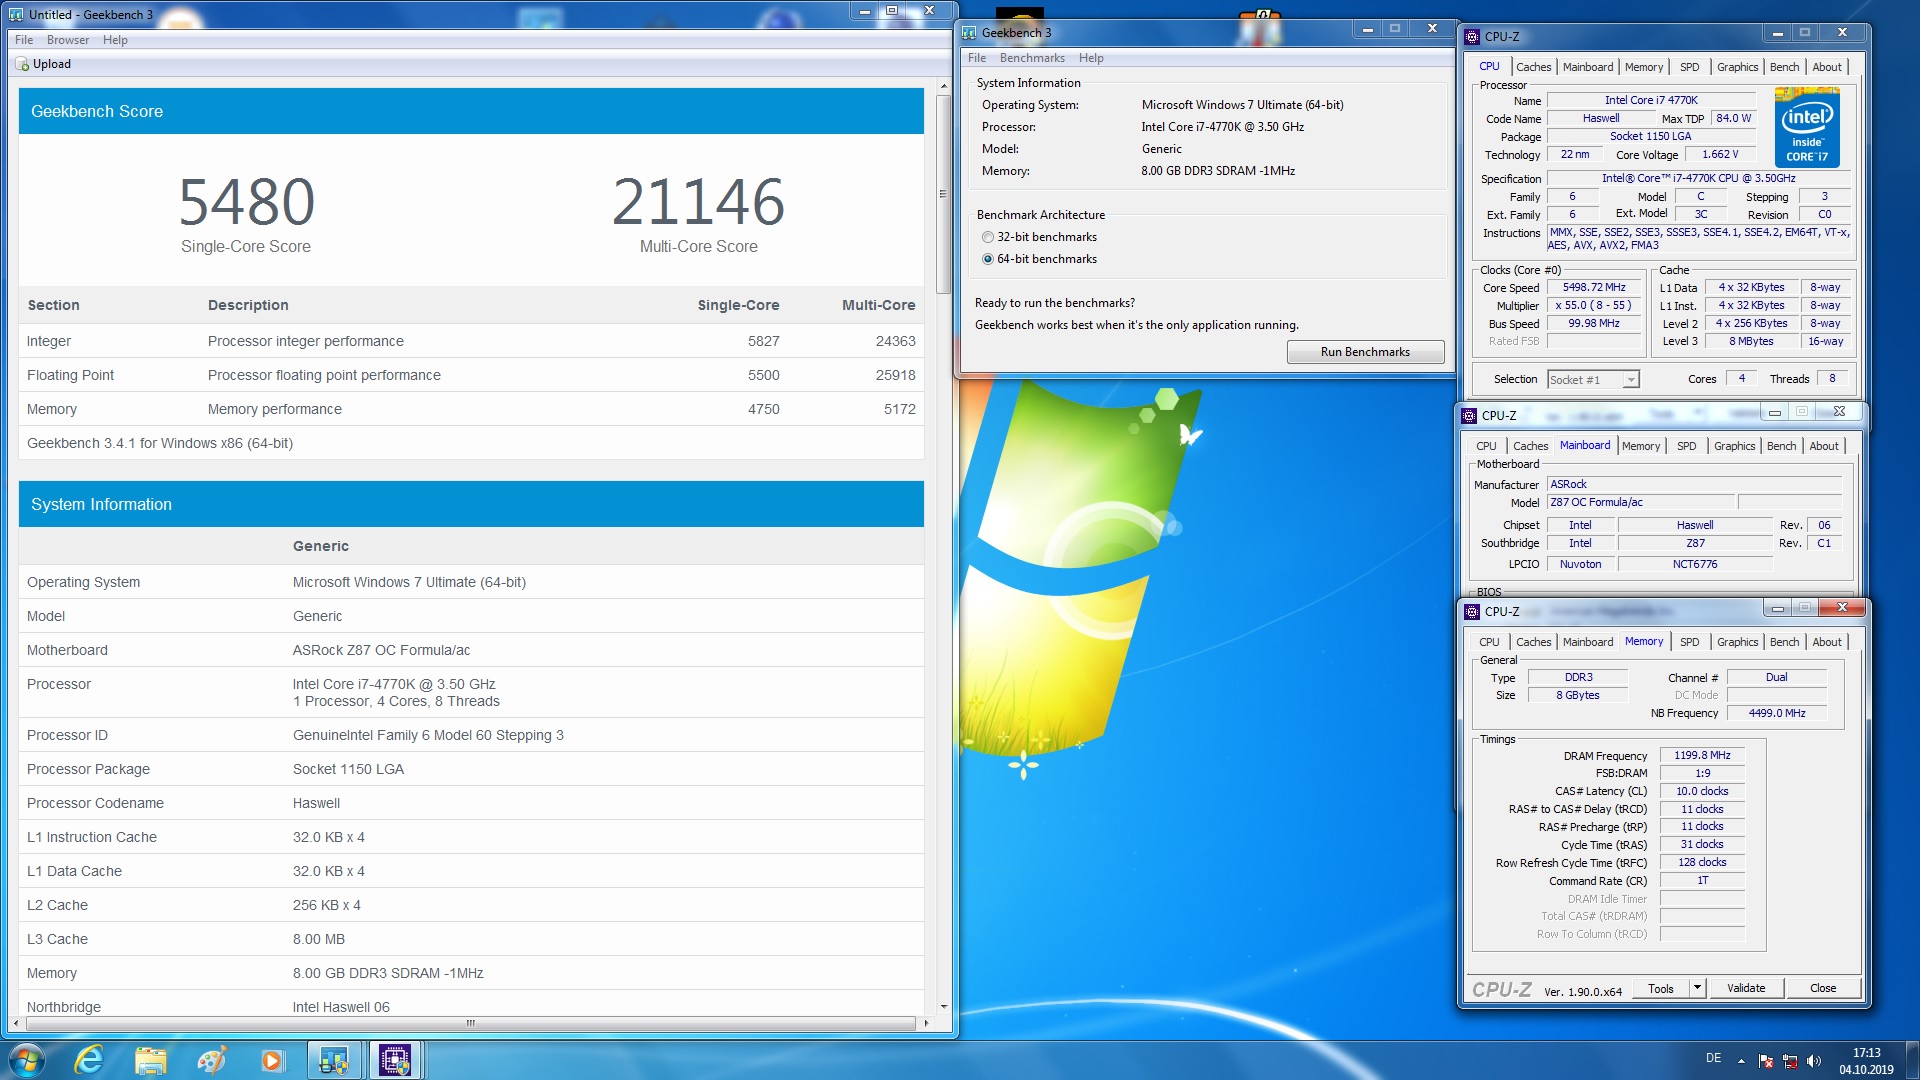Open Tools dropdown arrow in CPU-Z

1697,988
